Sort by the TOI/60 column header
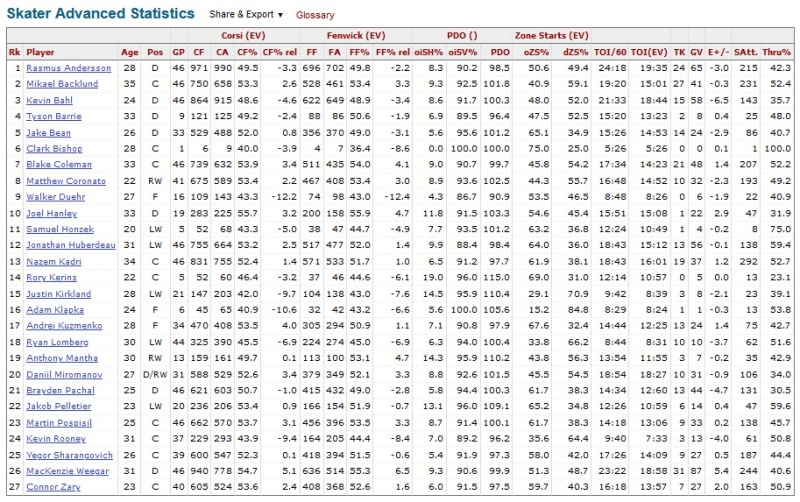The width and height of the screenshot is (800, 502). point(610,52)
